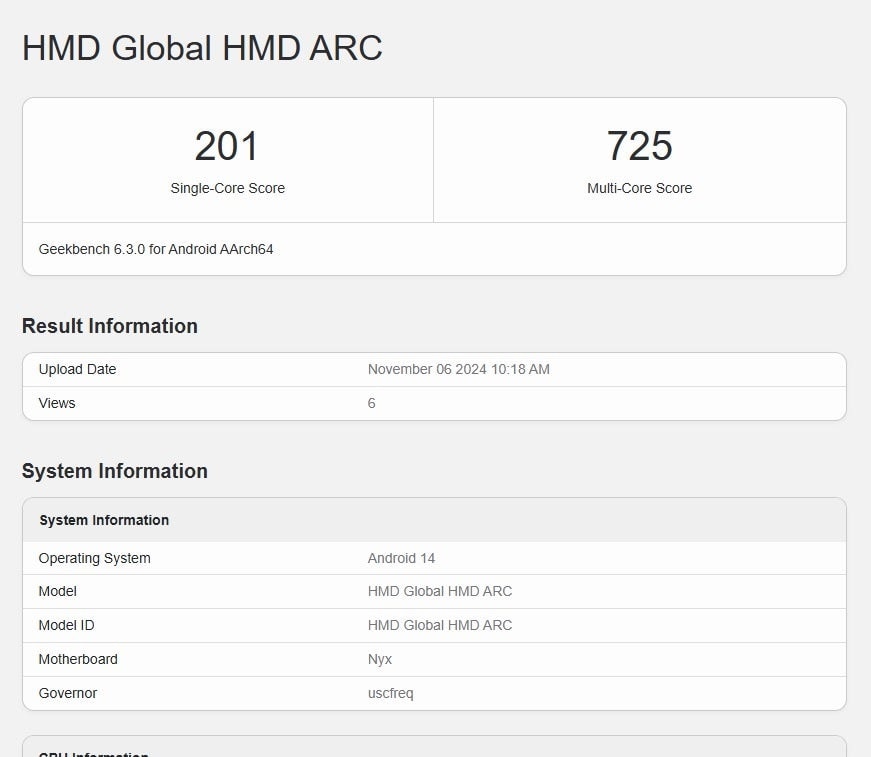Click the System Information section heading
Screen dimensions: 871x757
point(114,471)
